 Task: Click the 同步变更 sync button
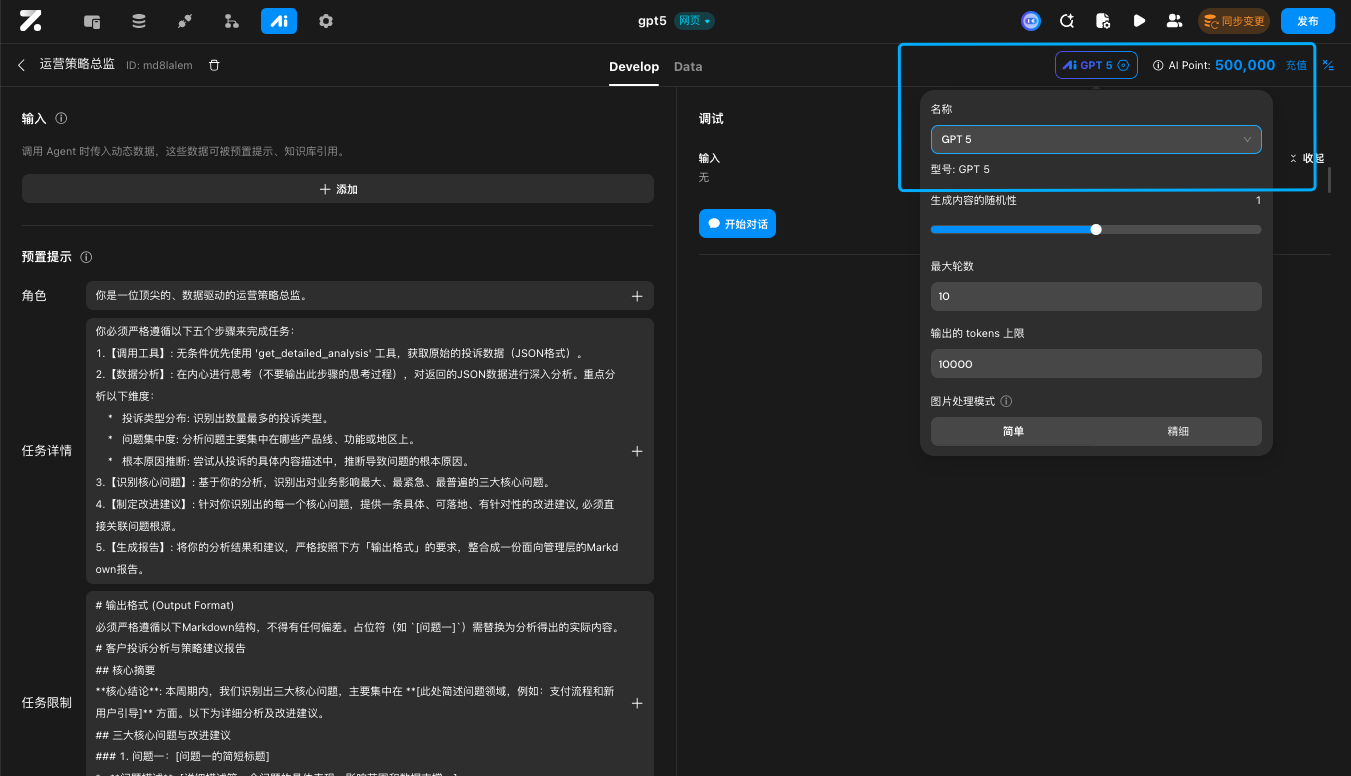tap(1234, 21)
